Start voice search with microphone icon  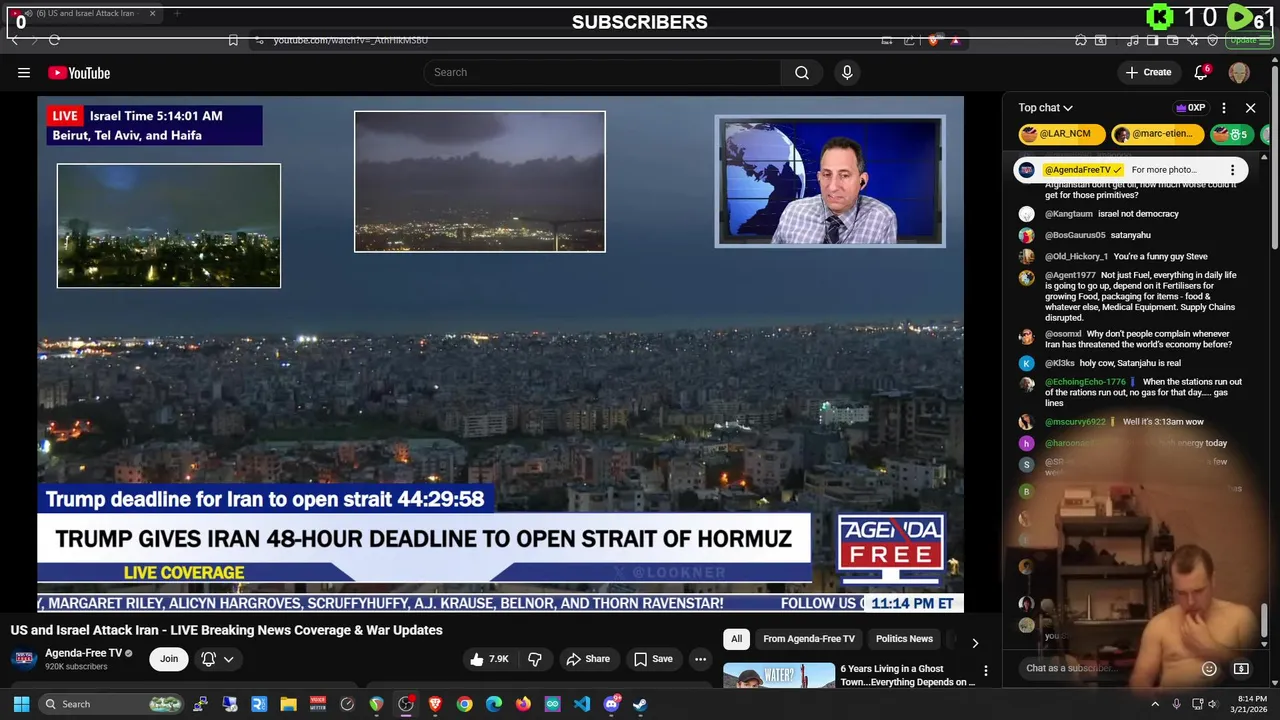[847, 72]
